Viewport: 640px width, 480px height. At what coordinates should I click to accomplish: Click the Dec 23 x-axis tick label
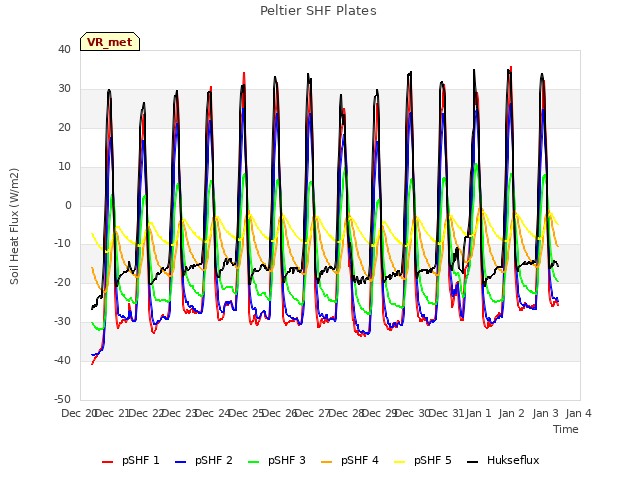tap(180, 413)
